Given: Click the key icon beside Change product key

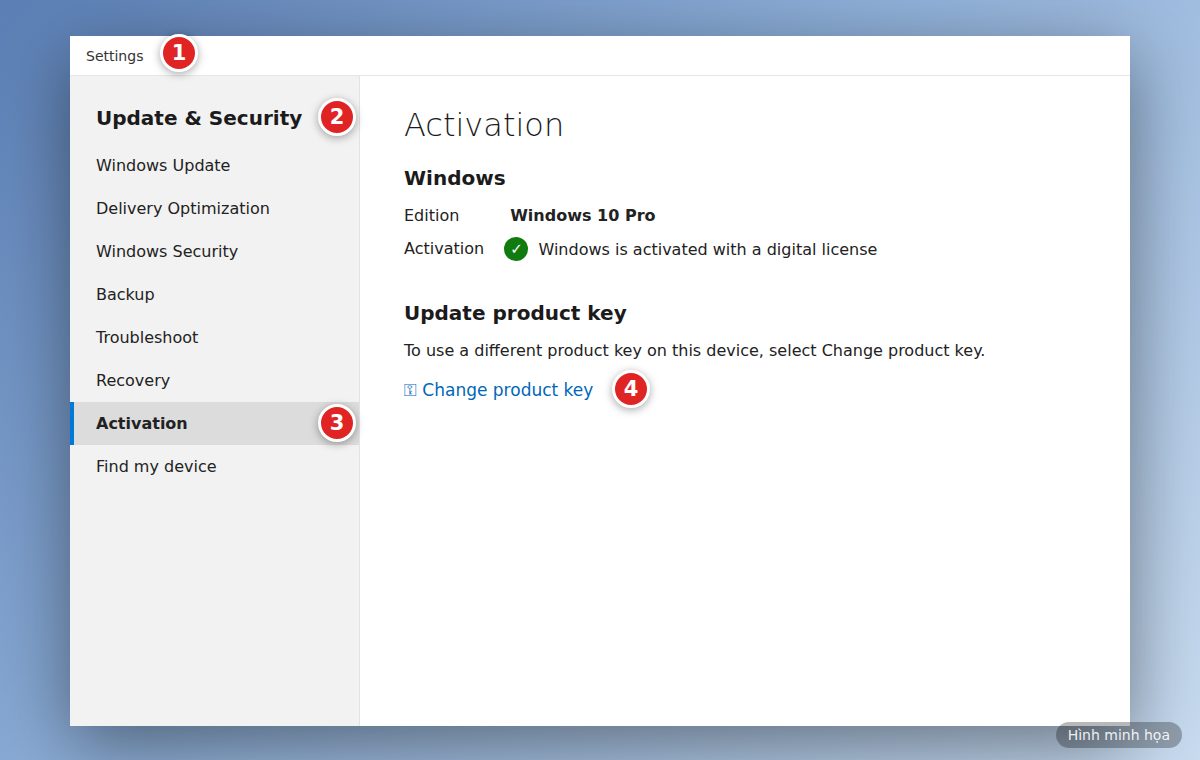Looking at the screenshot, I should point(410,390).
